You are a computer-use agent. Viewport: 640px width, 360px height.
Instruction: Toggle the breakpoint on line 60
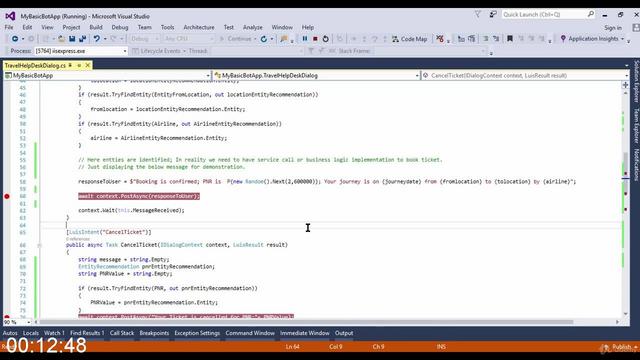(7, 196)
